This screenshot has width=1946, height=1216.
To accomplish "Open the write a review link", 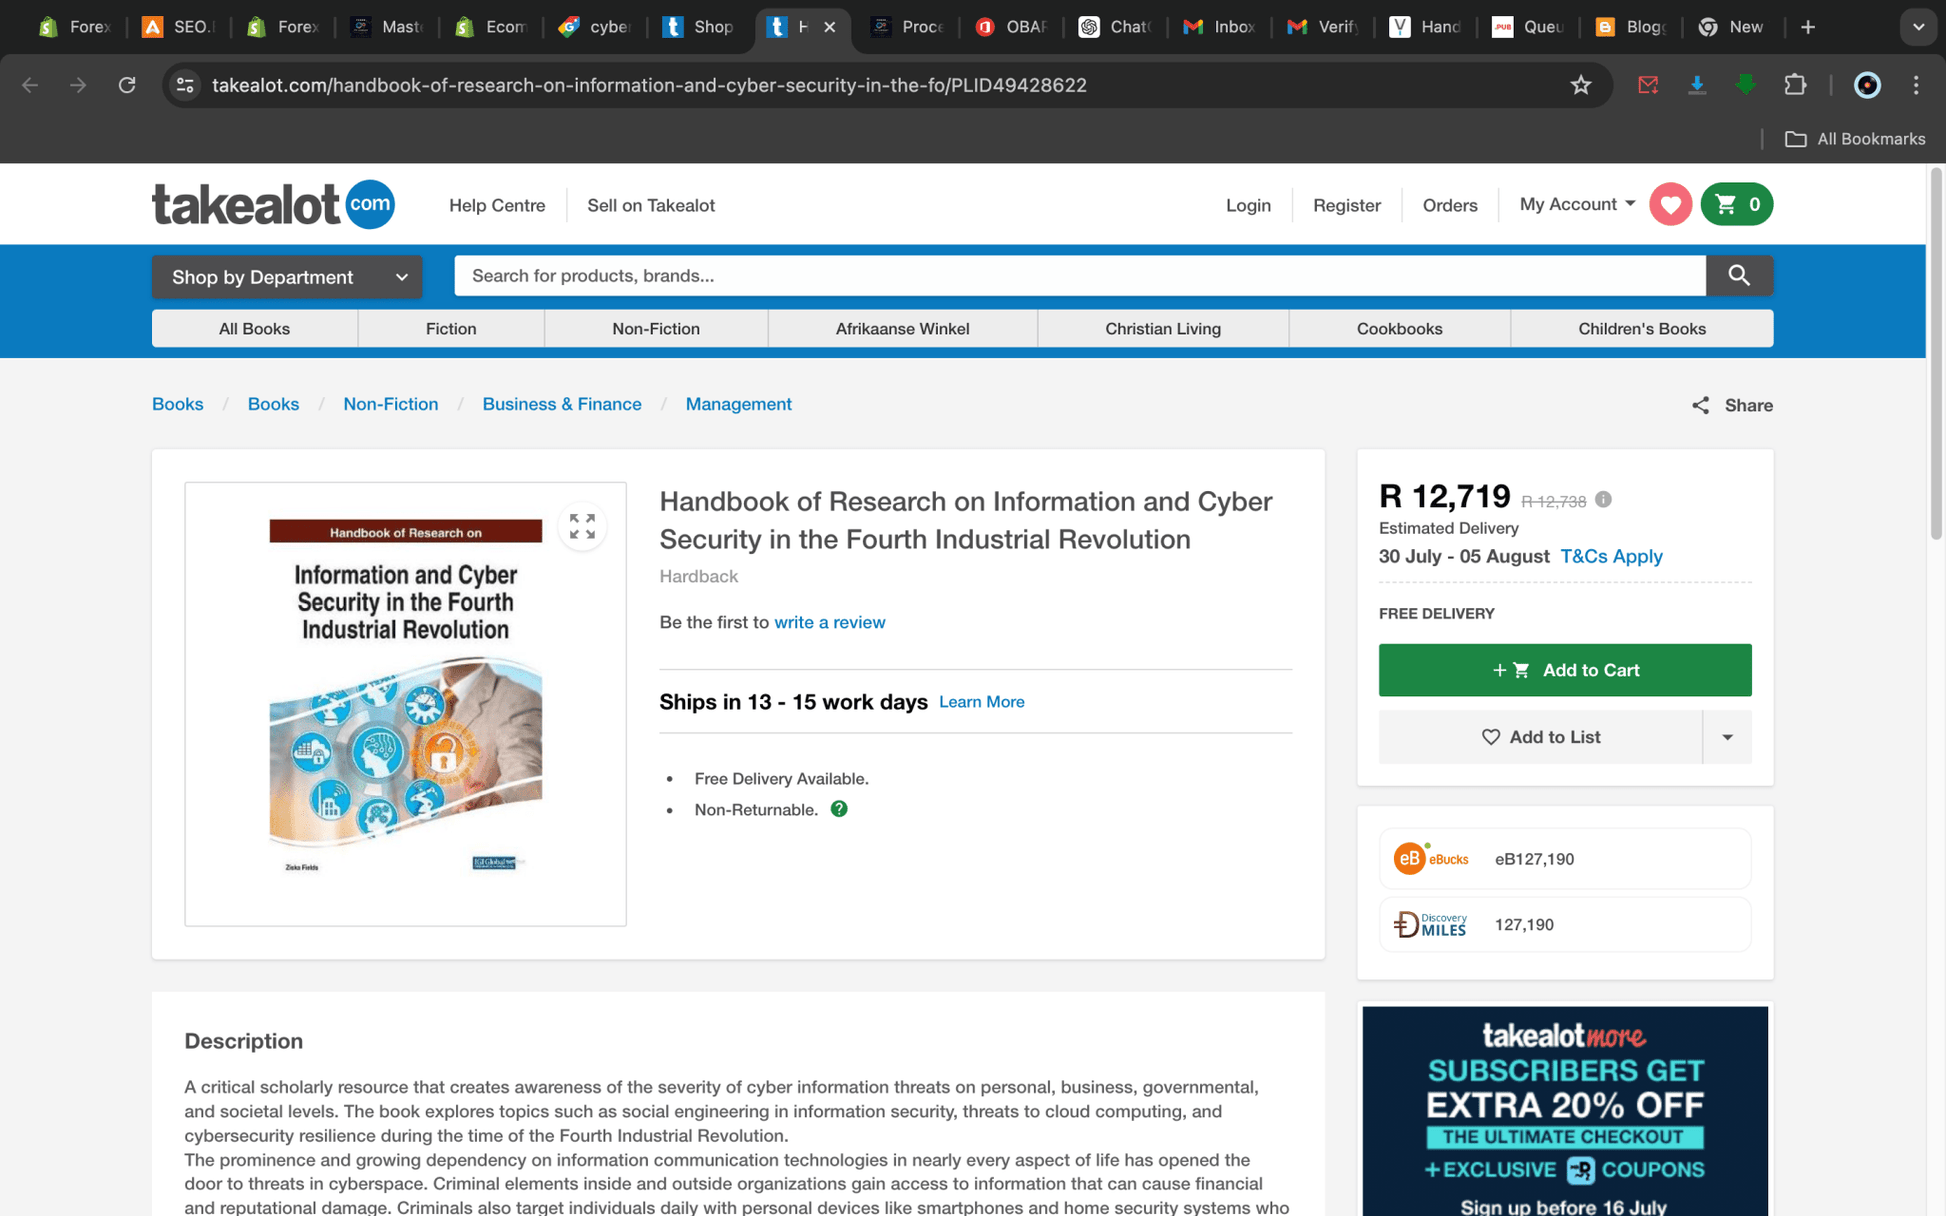I will [x=829, y=622].
